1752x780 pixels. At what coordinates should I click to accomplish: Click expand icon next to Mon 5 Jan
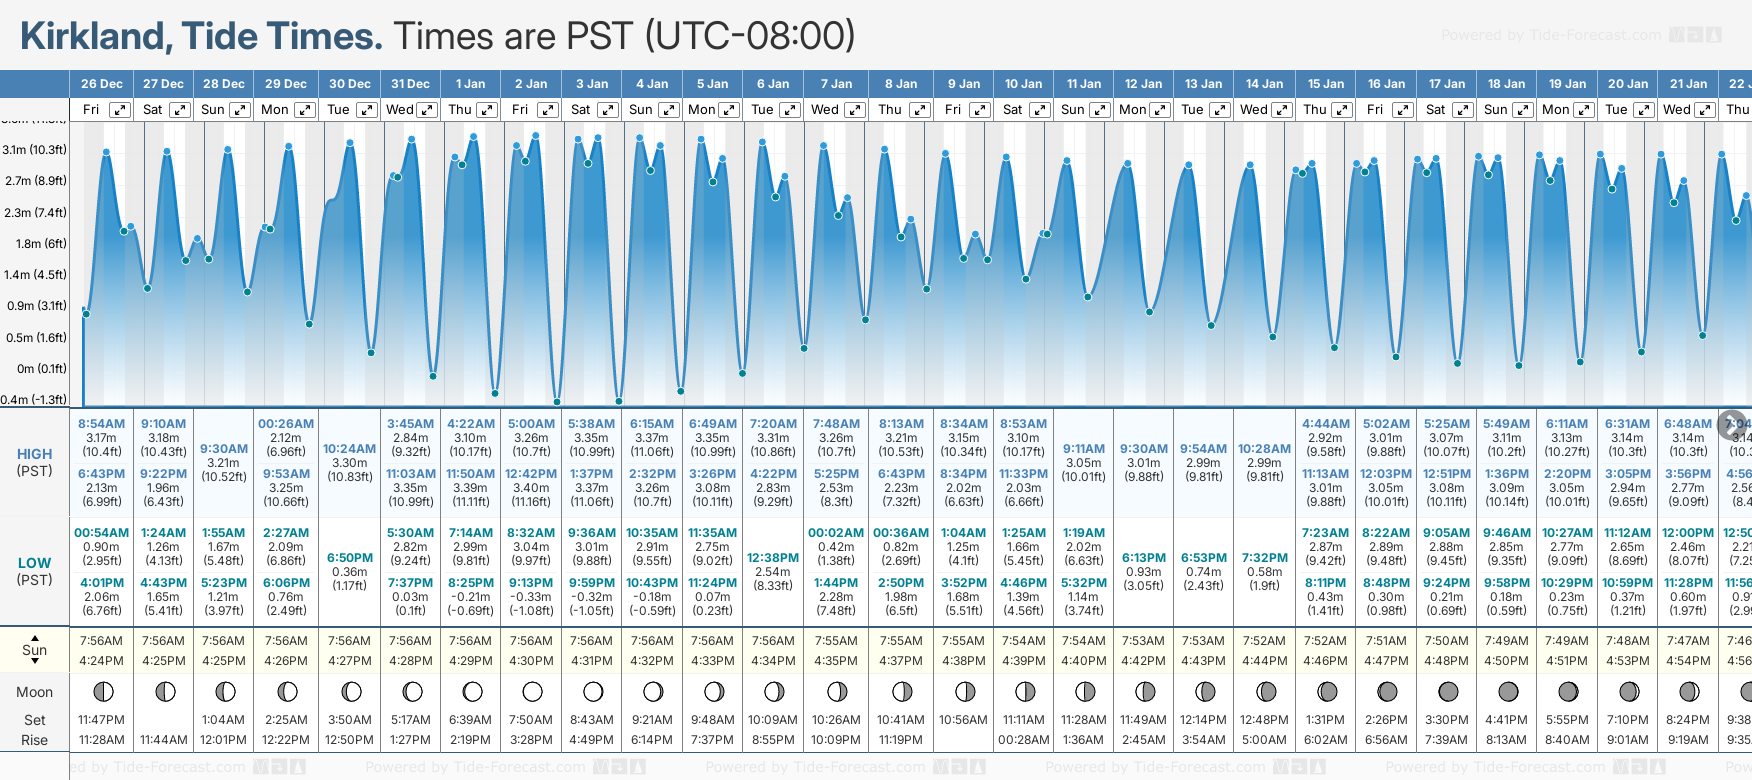(x=729, y=110)
